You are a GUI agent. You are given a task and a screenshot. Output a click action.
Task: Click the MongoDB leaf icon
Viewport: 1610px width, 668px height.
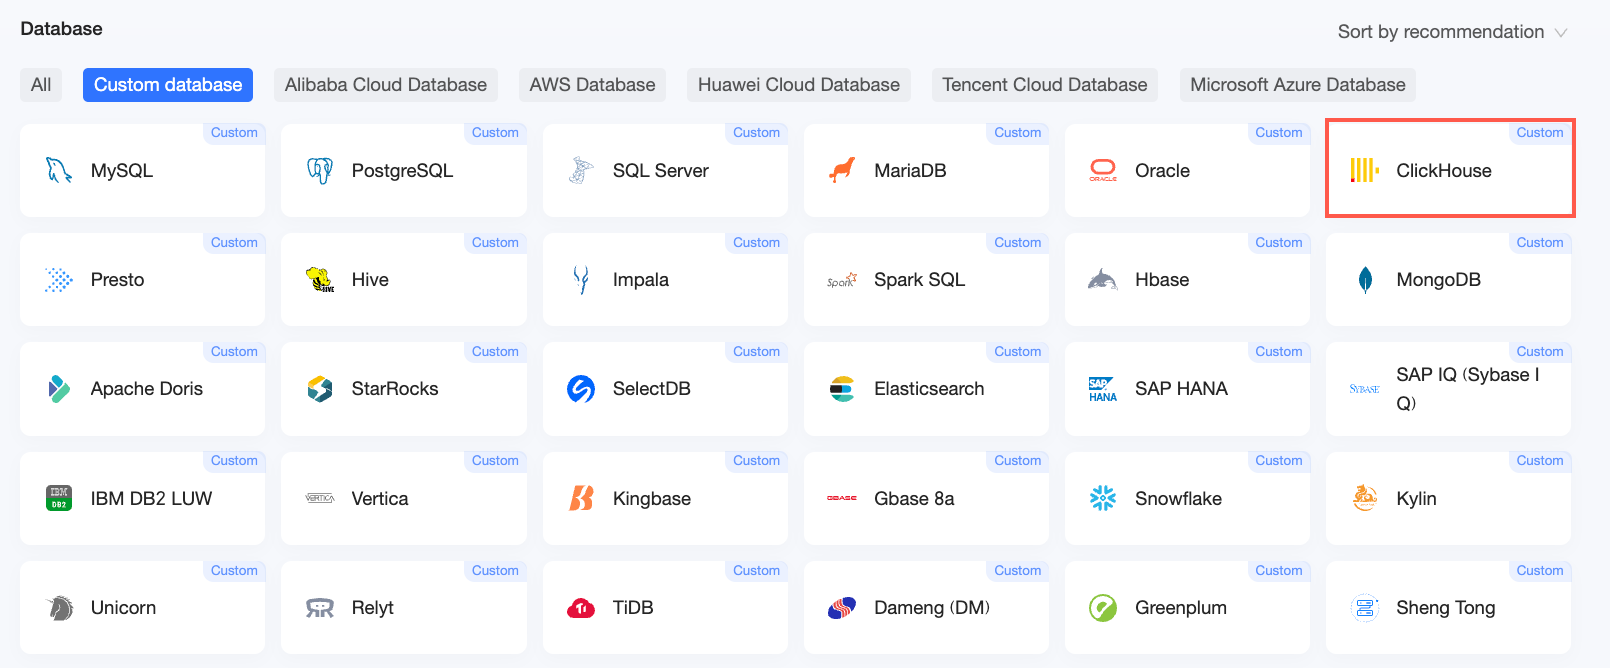click(x=1365, y=280)
